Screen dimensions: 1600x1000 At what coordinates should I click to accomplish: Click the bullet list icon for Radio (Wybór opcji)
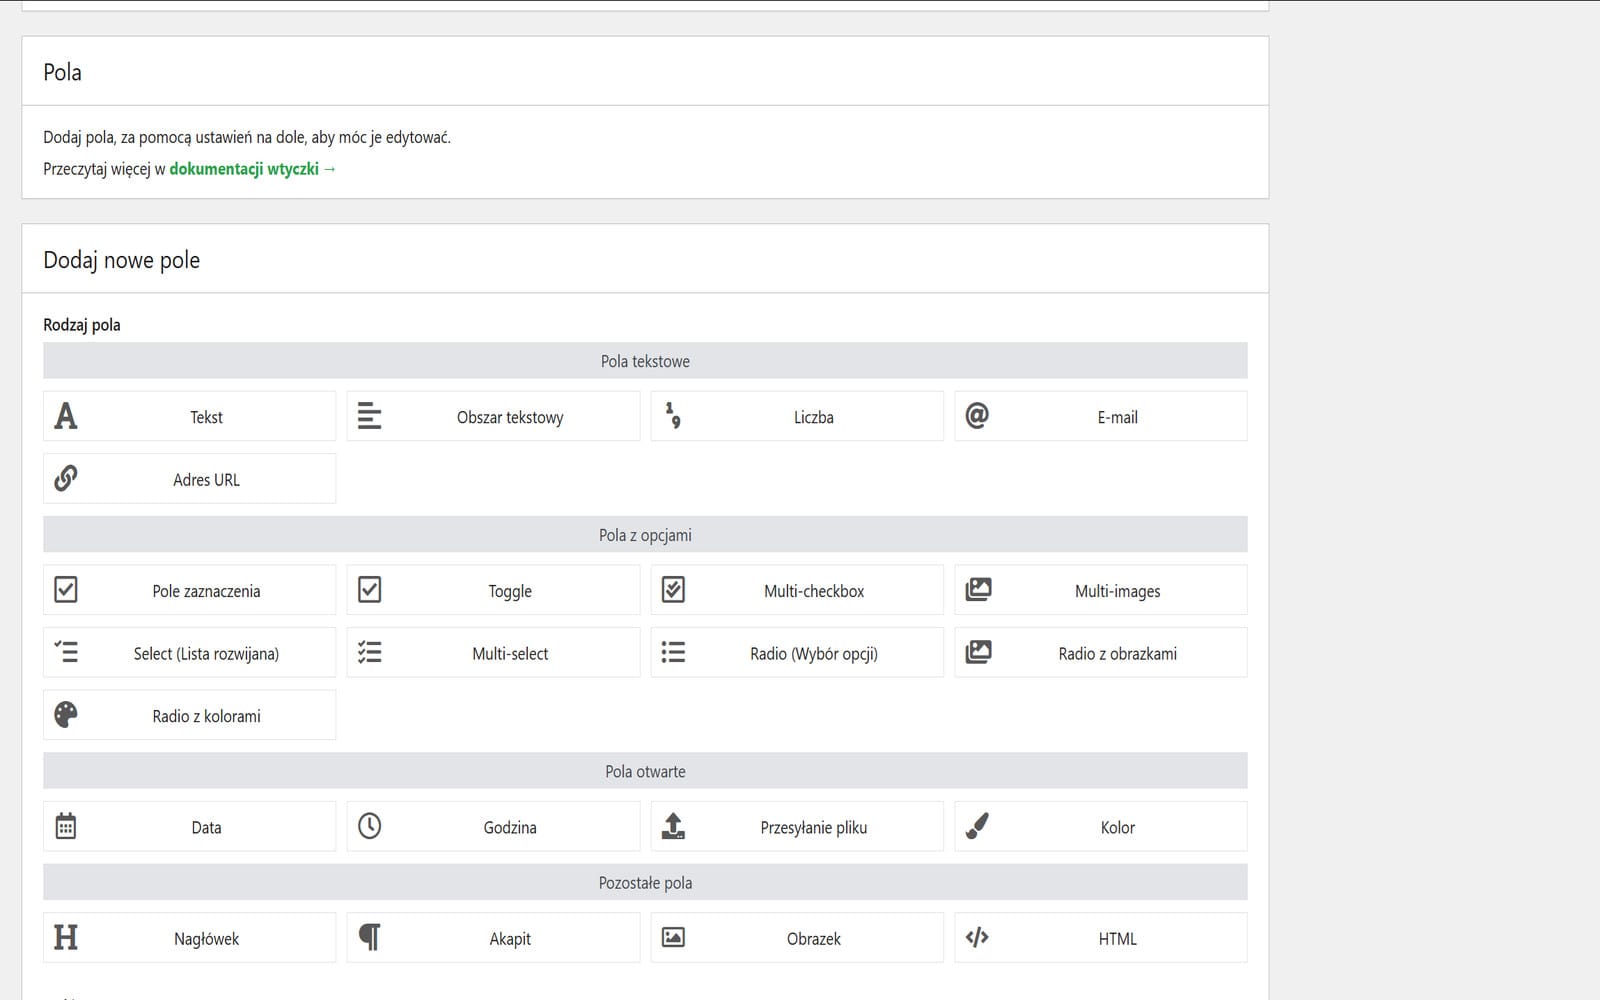pos(674,652)
